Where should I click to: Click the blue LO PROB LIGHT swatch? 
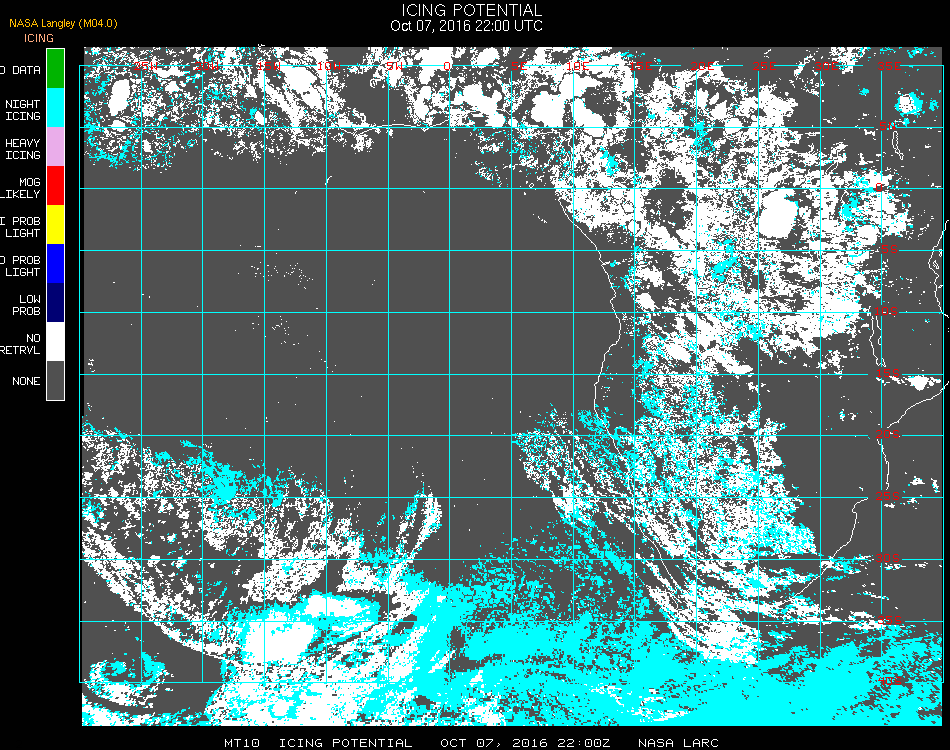point(55,264)
